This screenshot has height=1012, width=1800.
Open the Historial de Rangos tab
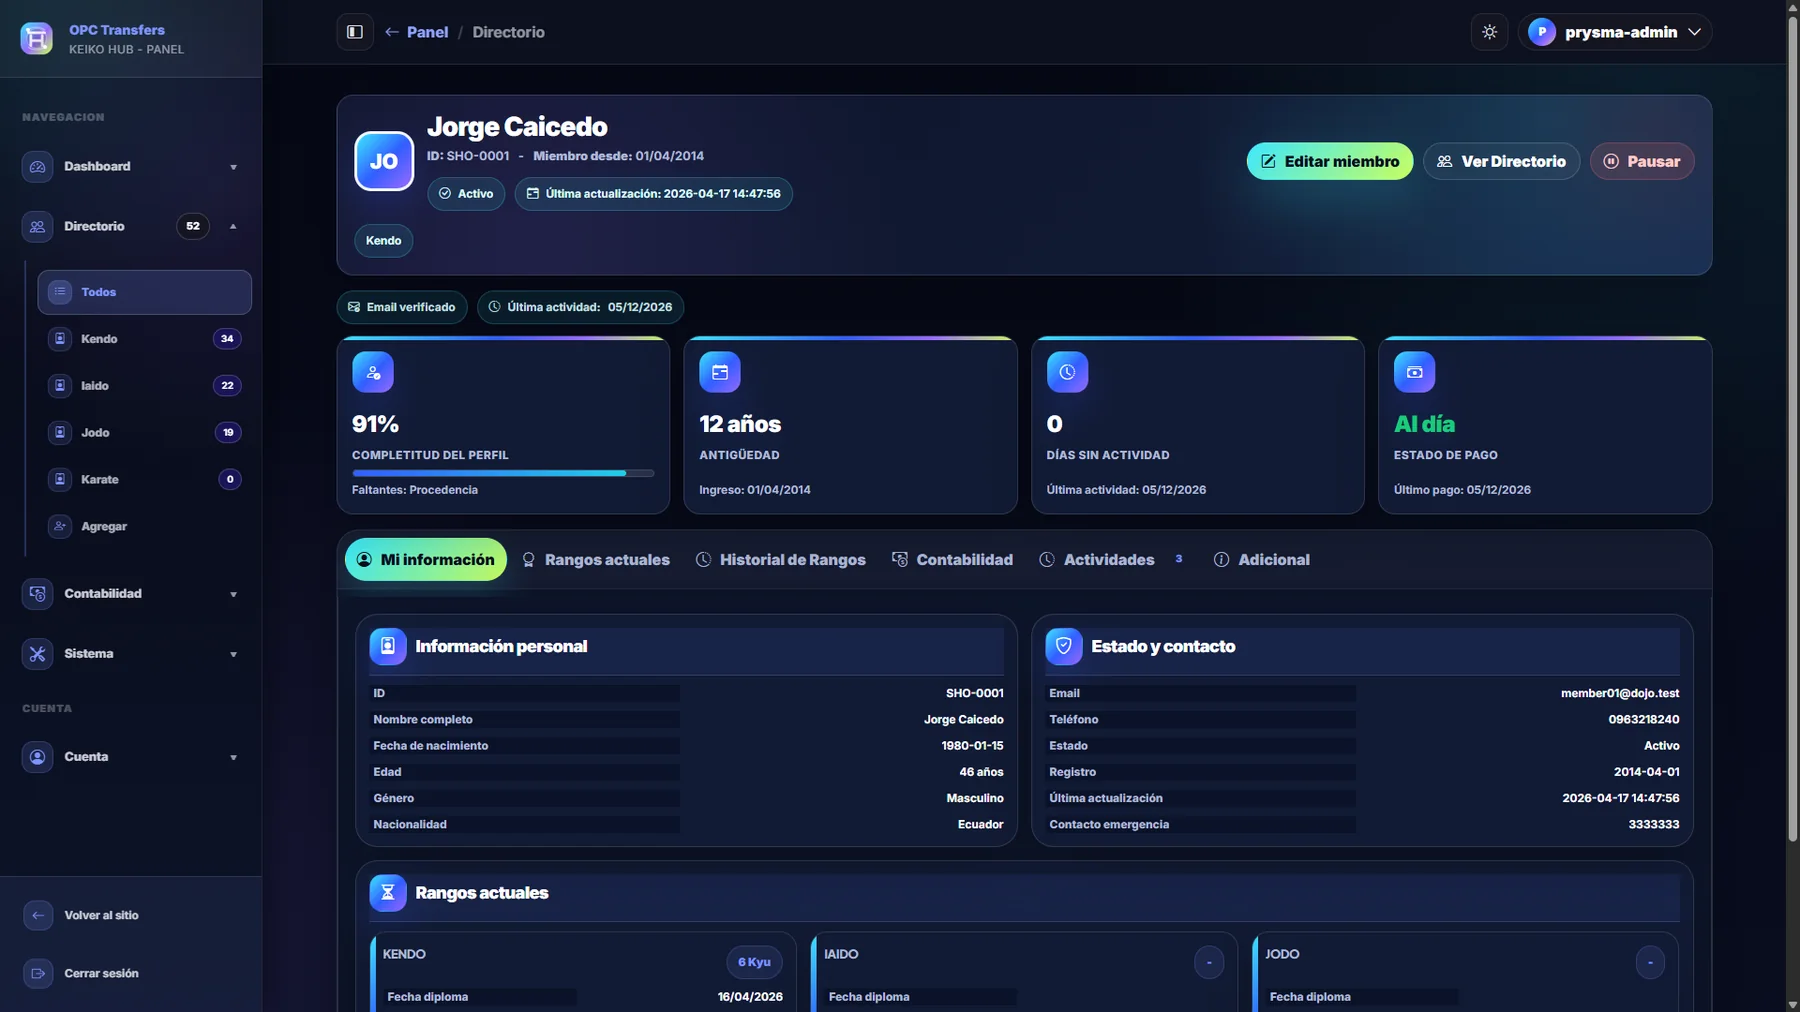[781, 560]
